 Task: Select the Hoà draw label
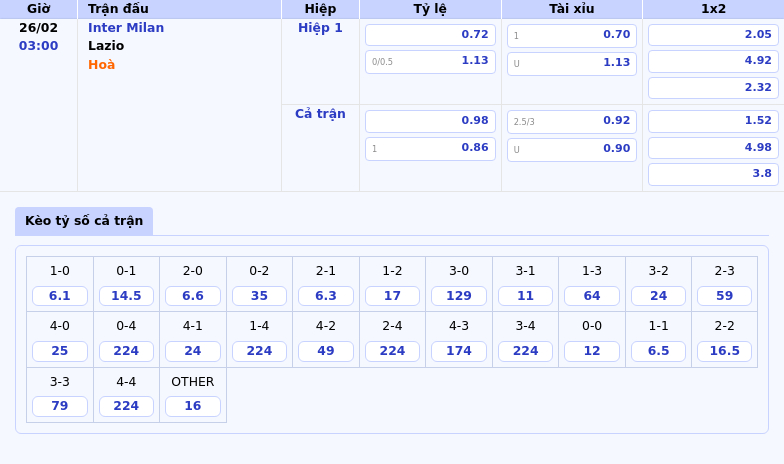(102, 64)
